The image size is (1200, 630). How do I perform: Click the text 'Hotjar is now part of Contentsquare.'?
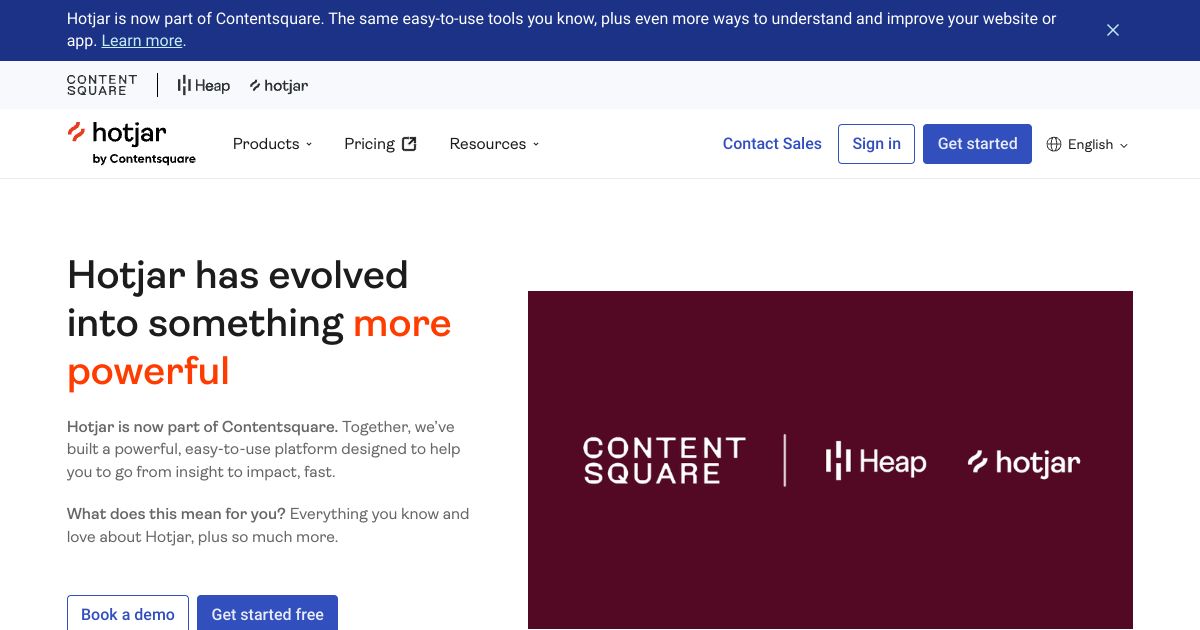point(202,427)
